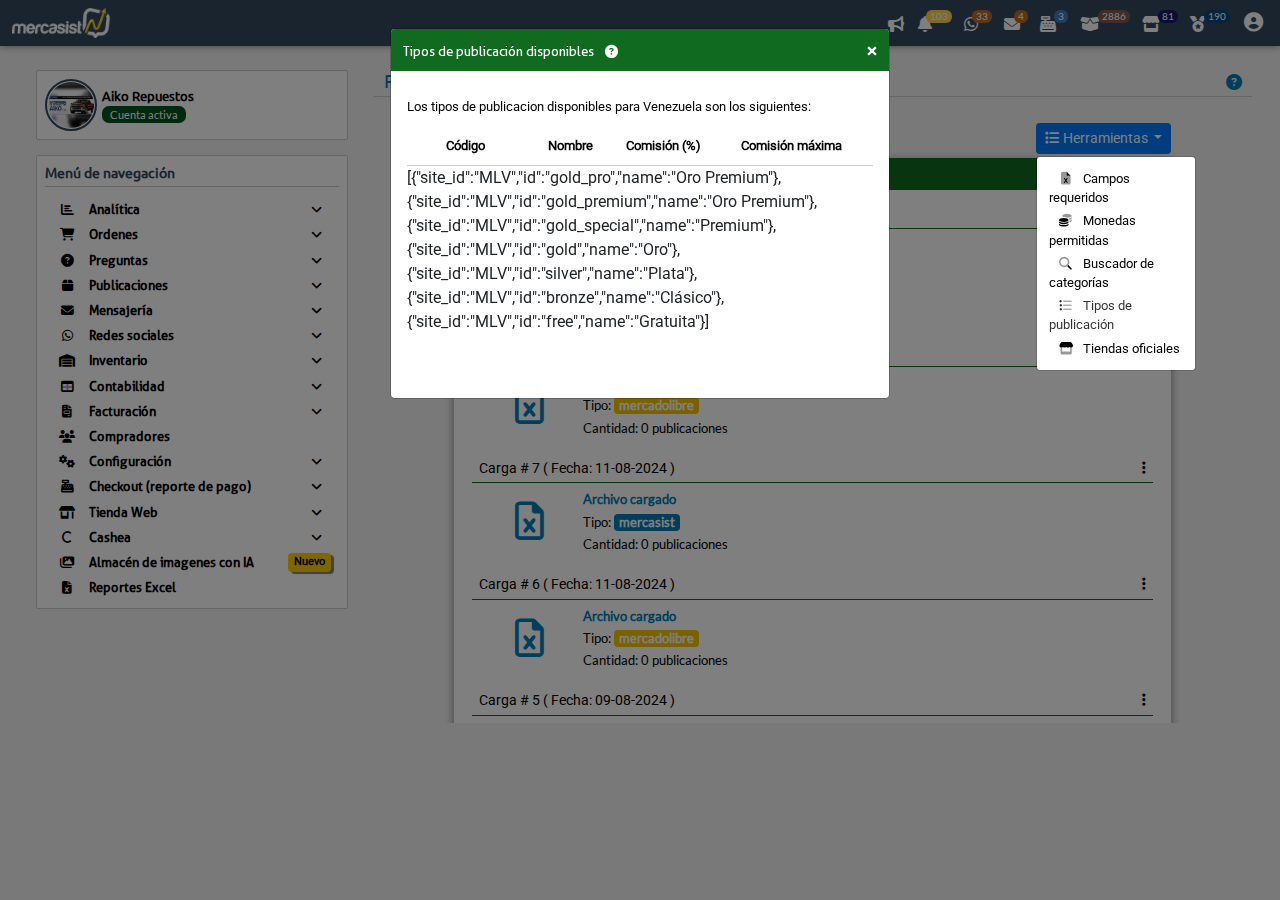Close the Tipos de publicación dialog
This screenshot has width=1280, height=900.
[x=872, y=51]
